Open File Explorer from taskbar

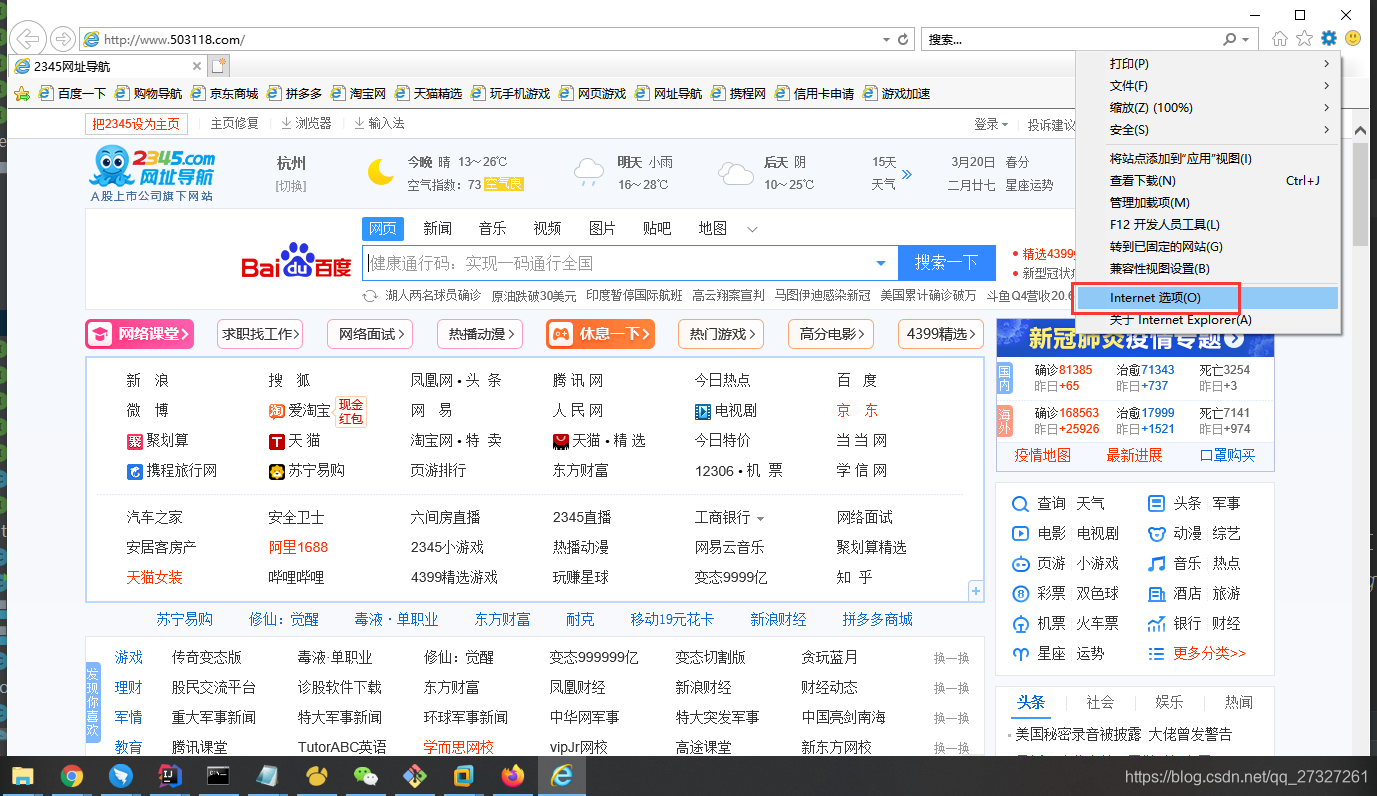(x=22, y=775)
